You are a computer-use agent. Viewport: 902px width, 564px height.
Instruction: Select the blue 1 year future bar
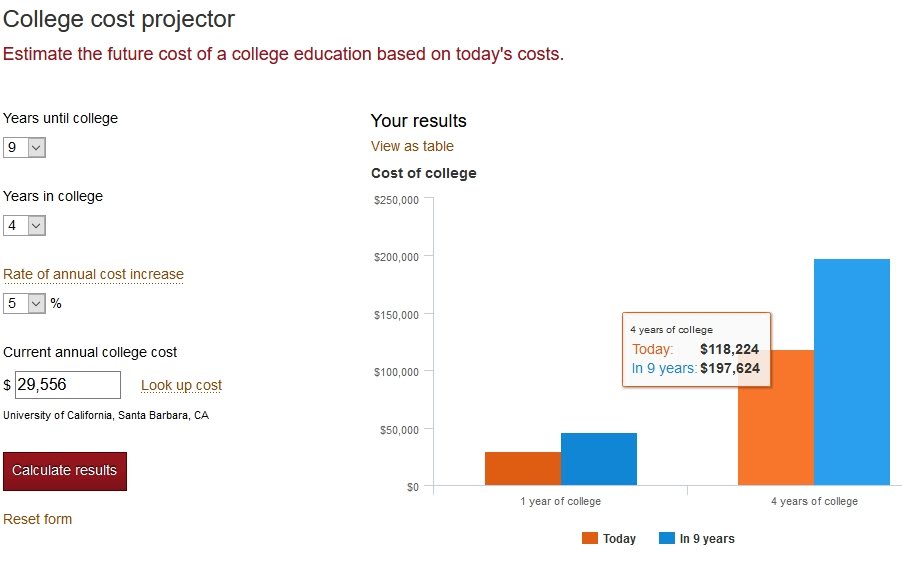pyautogui.click(x=599, y=460)
